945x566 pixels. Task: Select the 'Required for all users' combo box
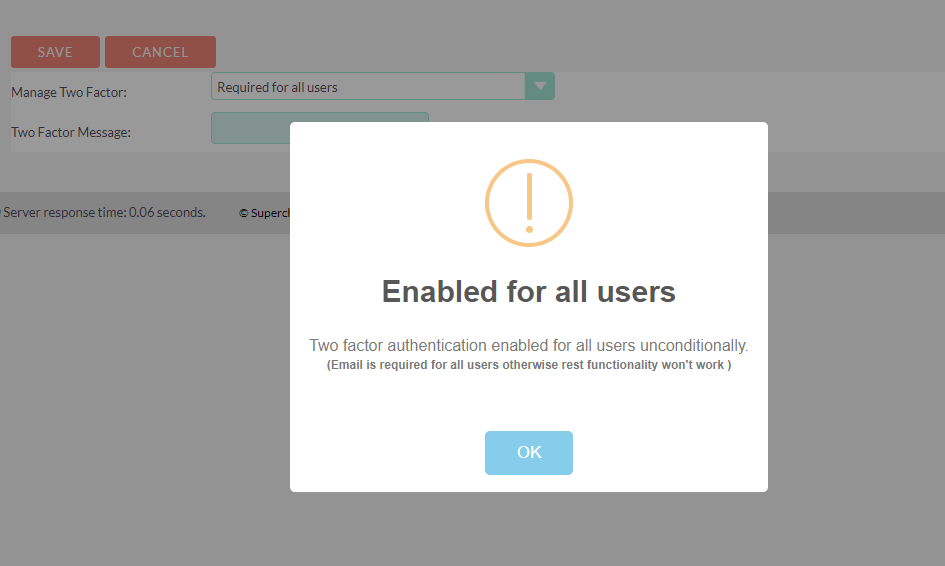[383, 86]
